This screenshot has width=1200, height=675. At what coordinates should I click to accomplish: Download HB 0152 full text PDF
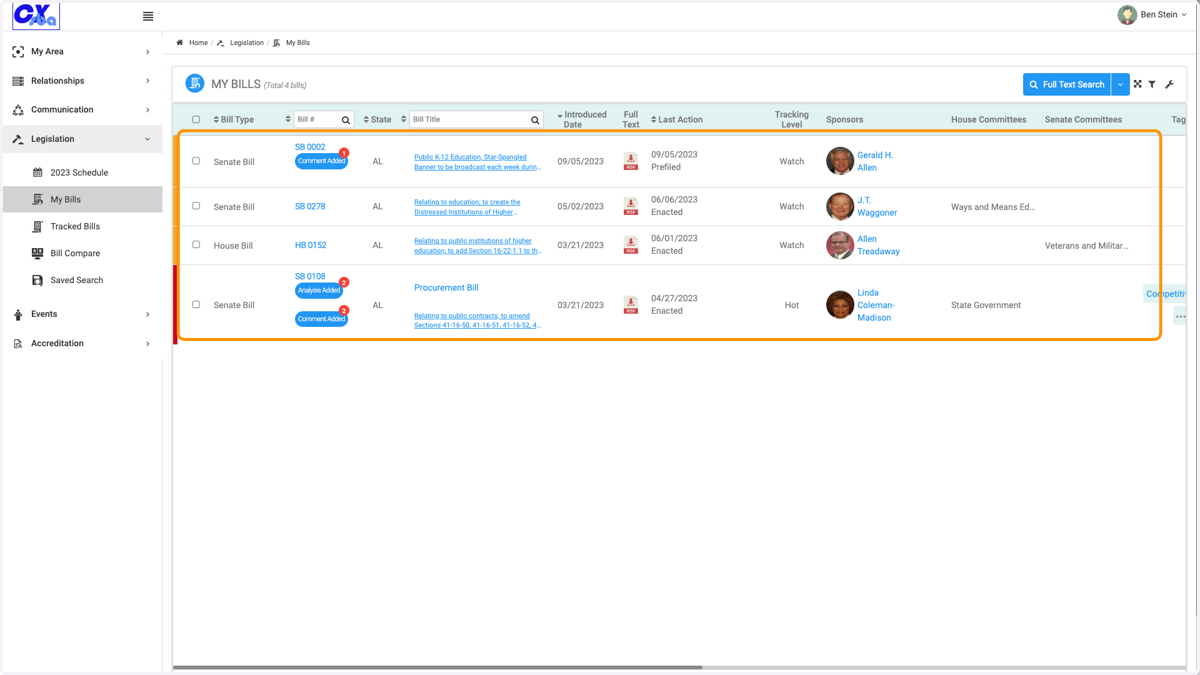coord(631,245)
